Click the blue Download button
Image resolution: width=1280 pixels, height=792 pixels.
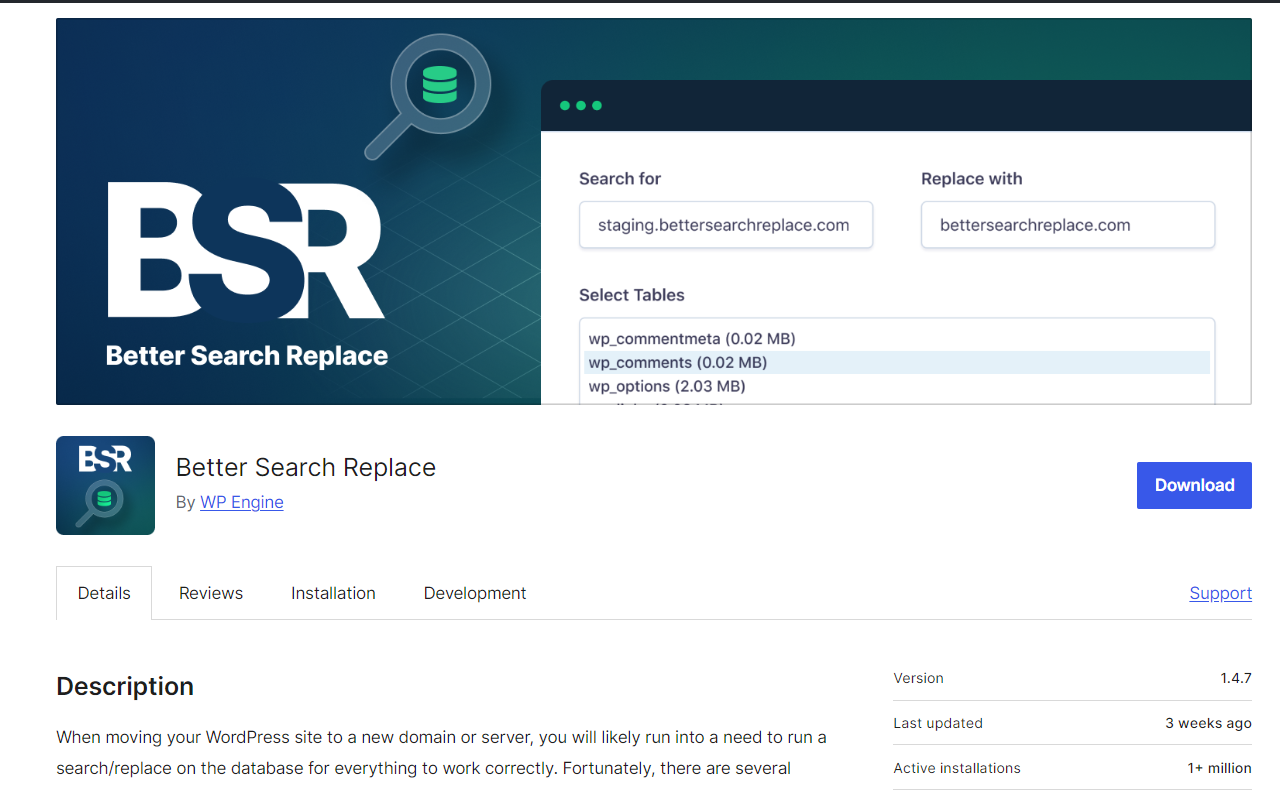tap(1194, 485)
